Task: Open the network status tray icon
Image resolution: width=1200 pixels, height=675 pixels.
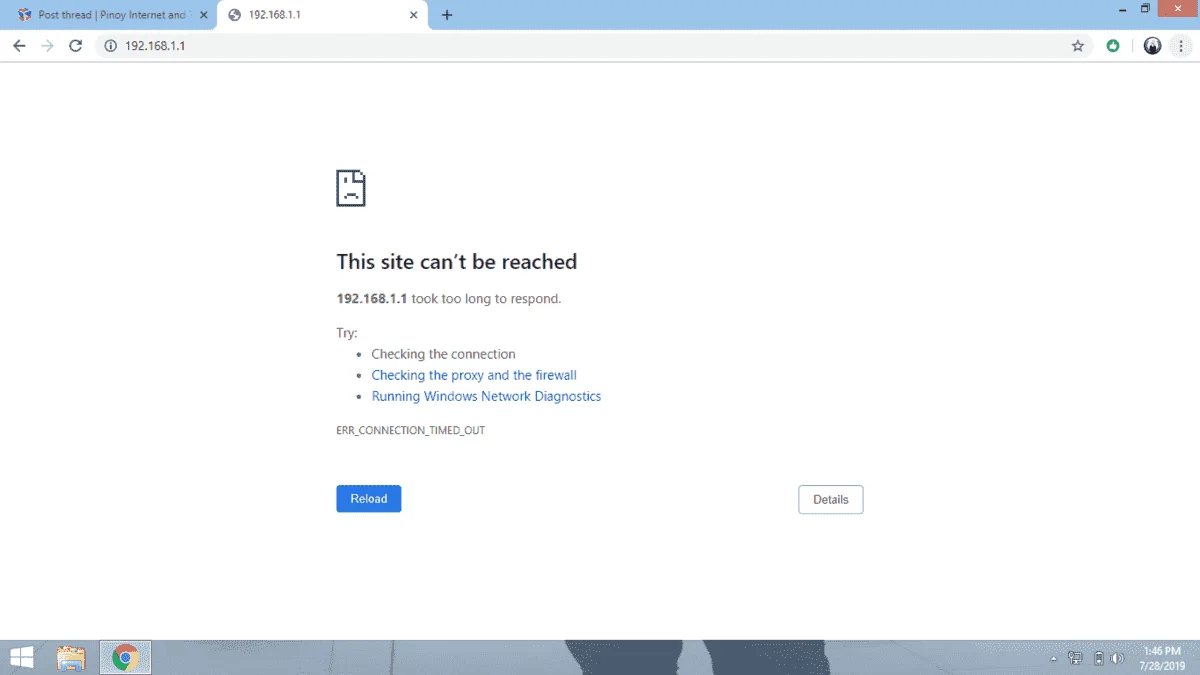Action: point(1076,658)
